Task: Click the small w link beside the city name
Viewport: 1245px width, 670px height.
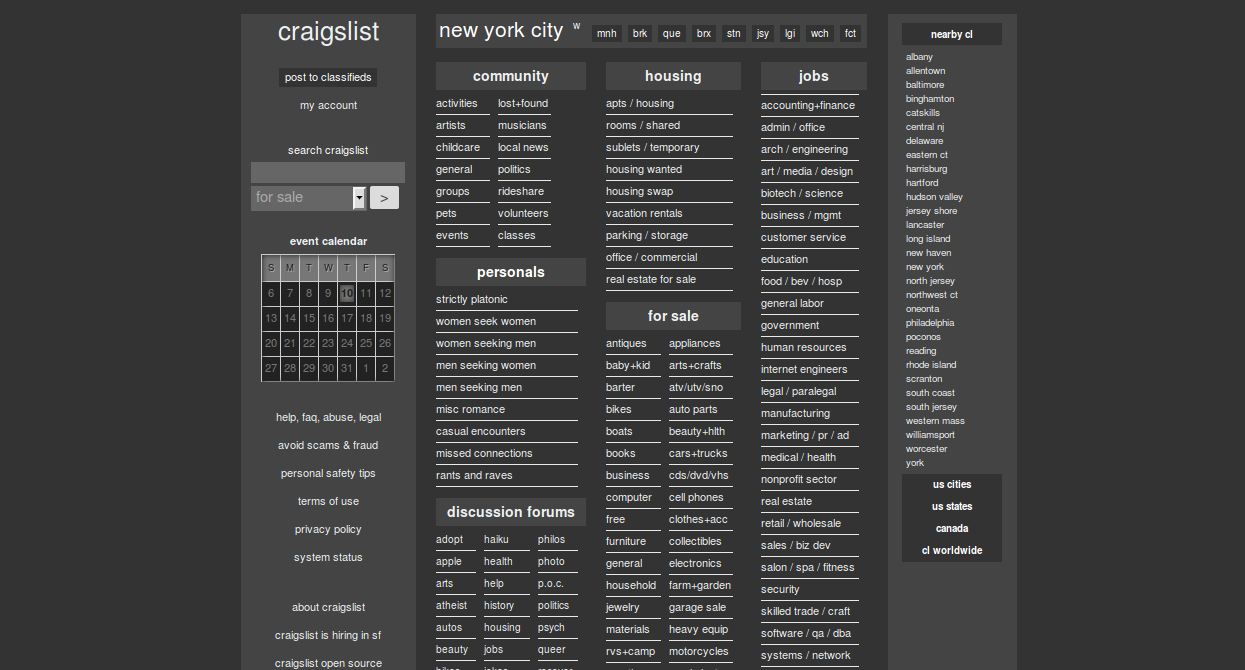Action: [576, 26]
